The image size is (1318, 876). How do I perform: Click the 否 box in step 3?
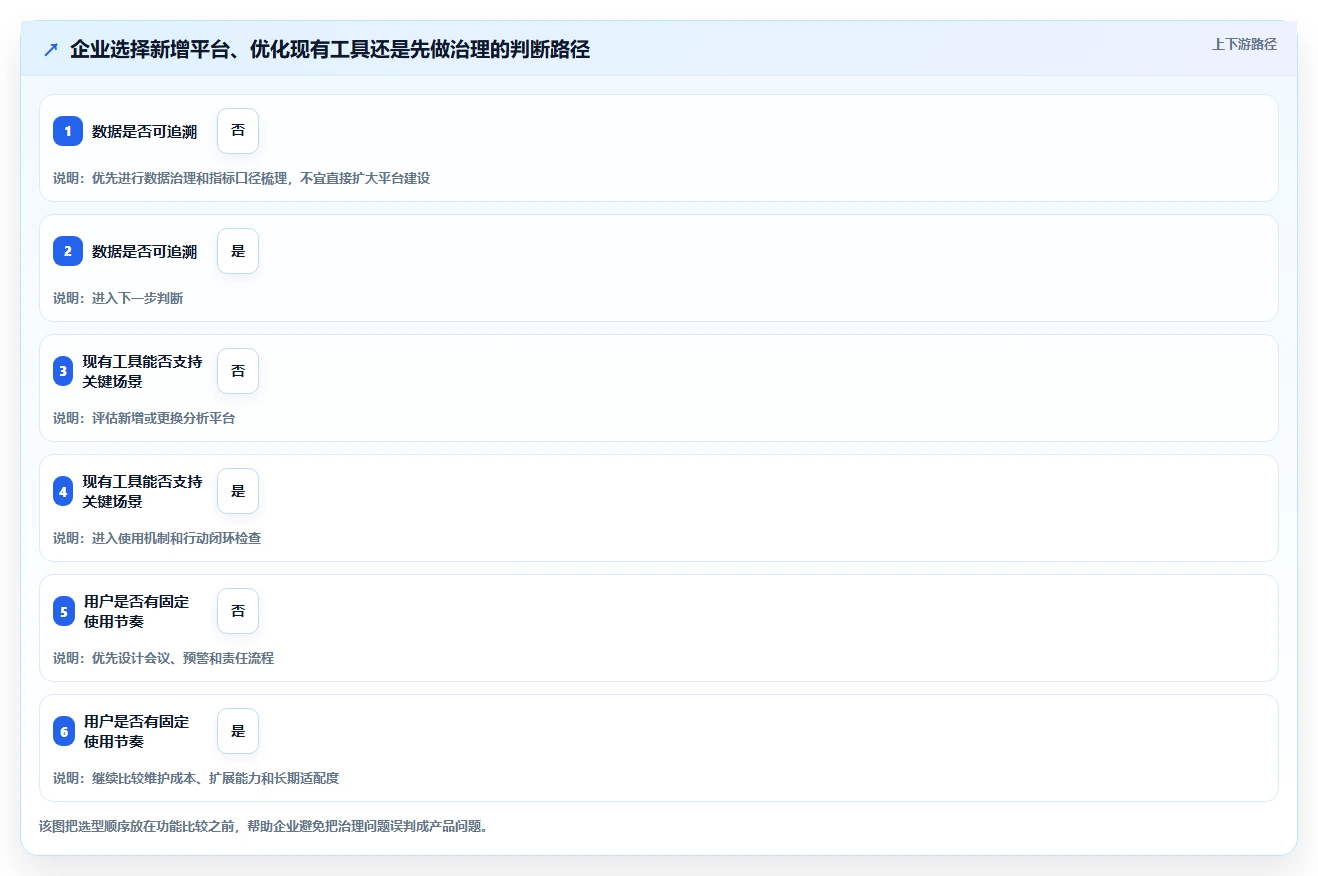point(238,371)
